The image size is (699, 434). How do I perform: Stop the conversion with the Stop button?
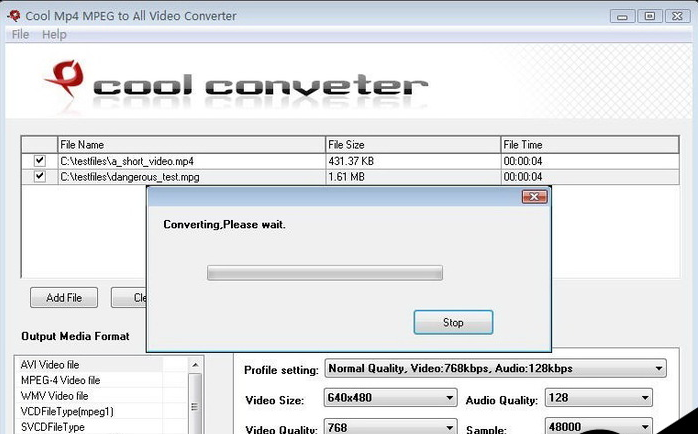coord(453,322)
